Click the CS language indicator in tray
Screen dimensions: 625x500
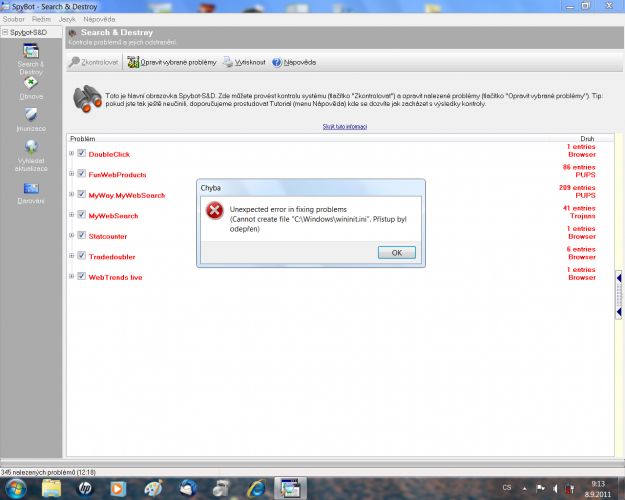(x=507, y=488)
